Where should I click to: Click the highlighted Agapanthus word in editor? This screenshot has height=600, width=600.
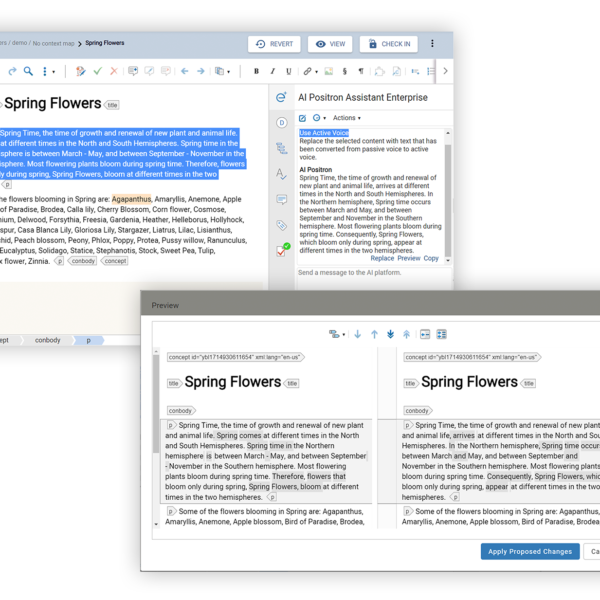[x=131, y=199]
